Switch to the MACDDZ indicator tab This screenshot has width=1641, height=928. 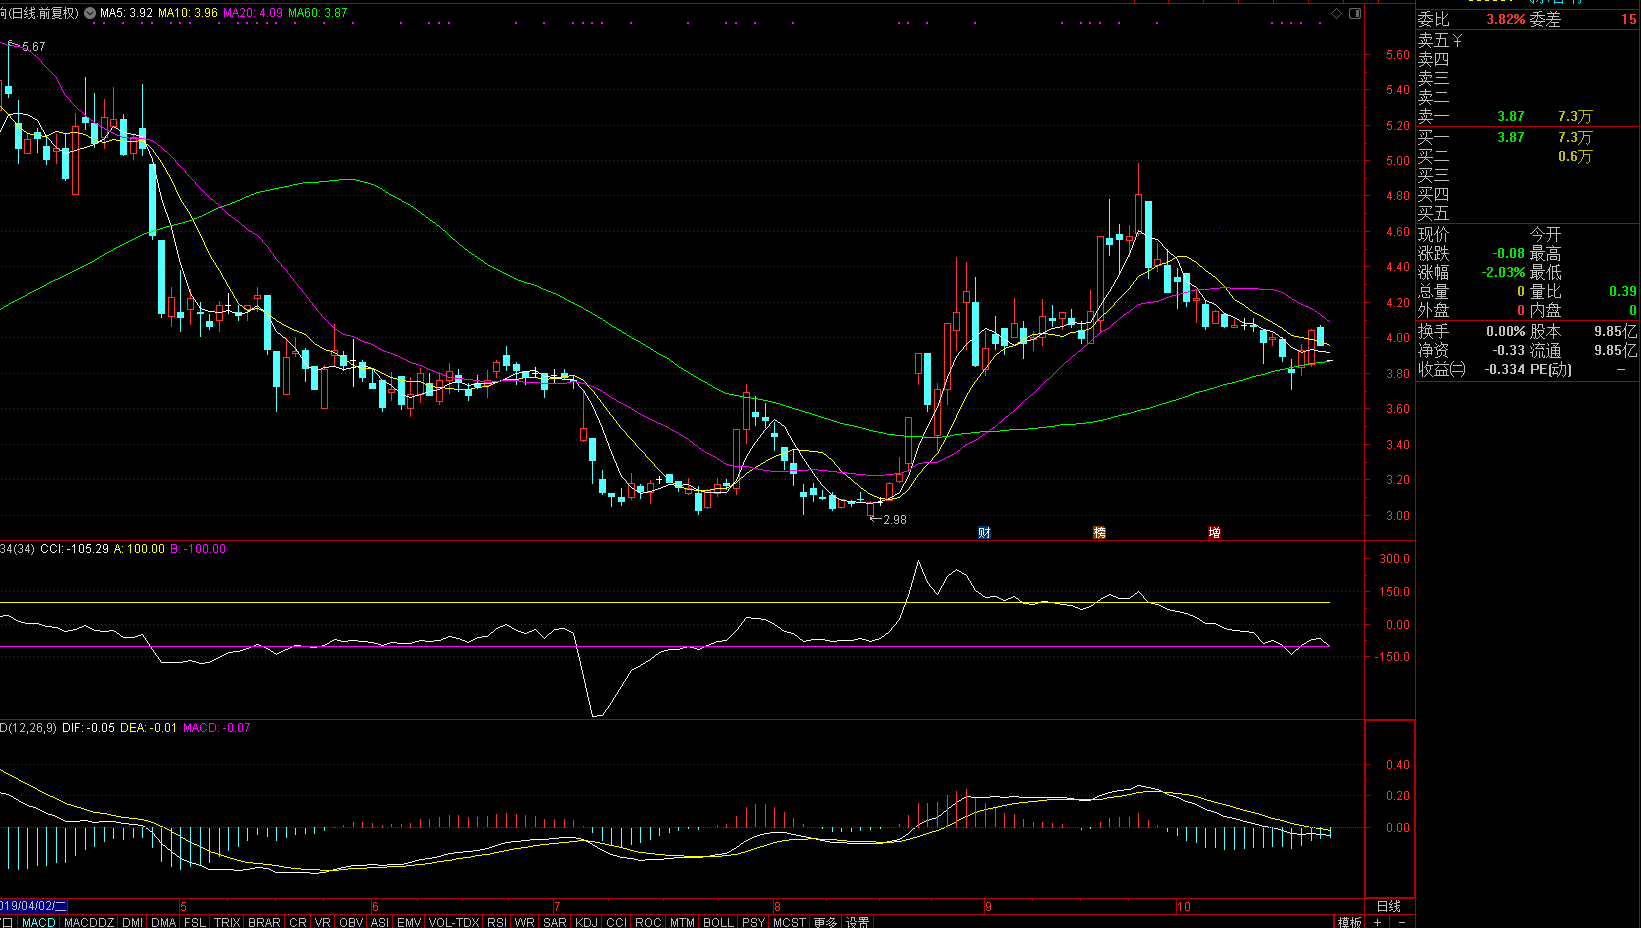(89, 922)
